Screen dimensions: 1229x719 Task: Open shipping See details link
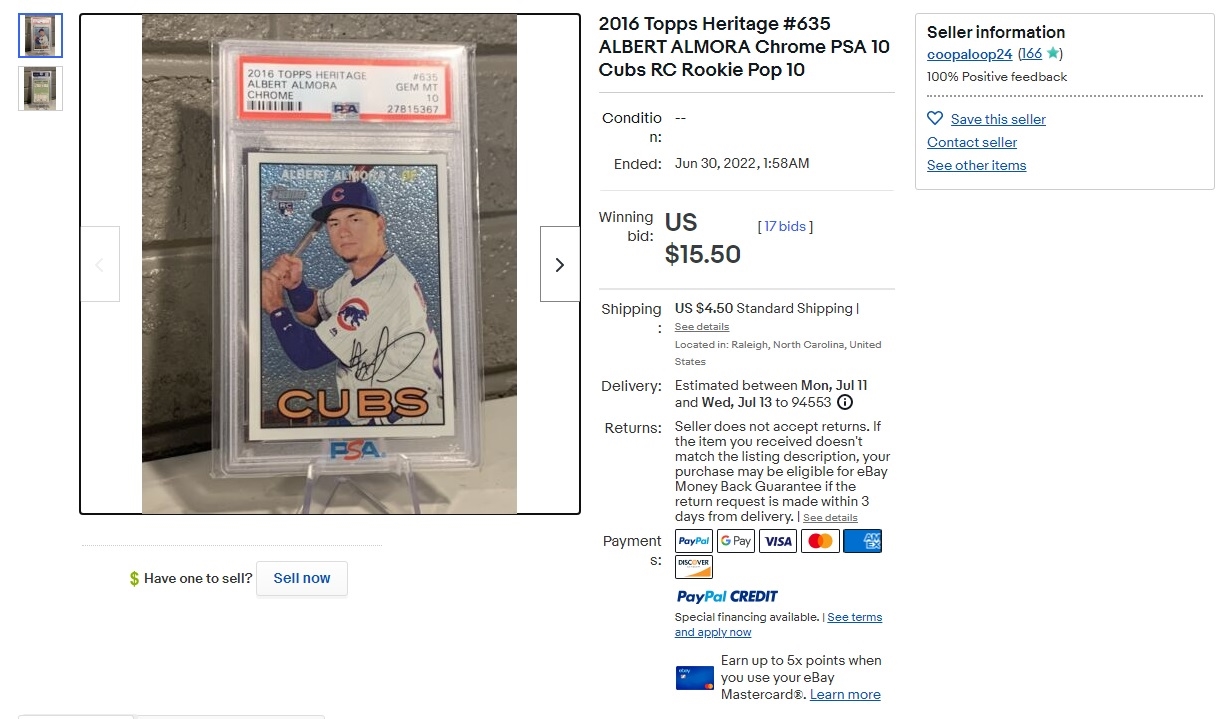coord(702,327)
